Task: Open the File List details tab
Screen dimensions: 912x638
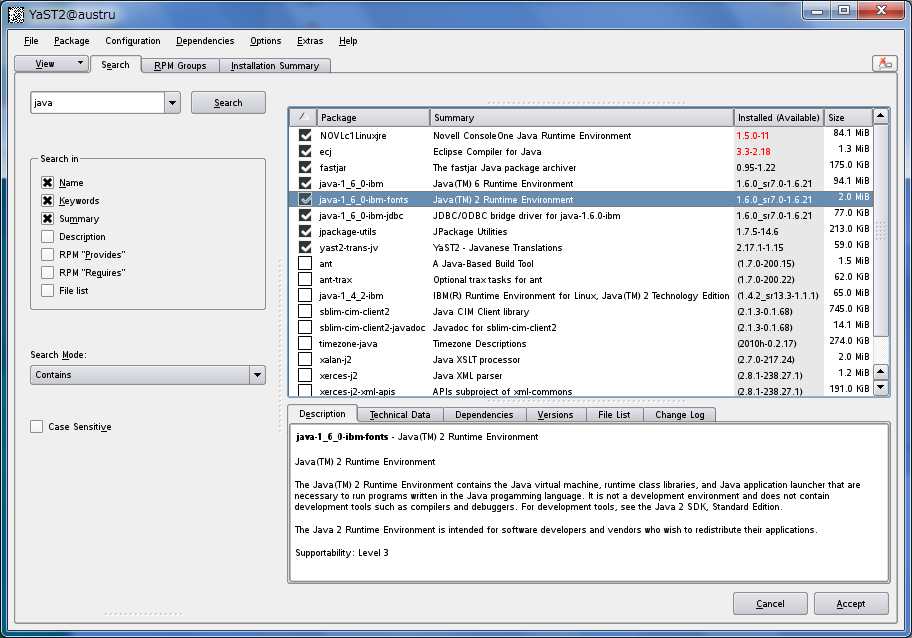Action: [614, 415]
